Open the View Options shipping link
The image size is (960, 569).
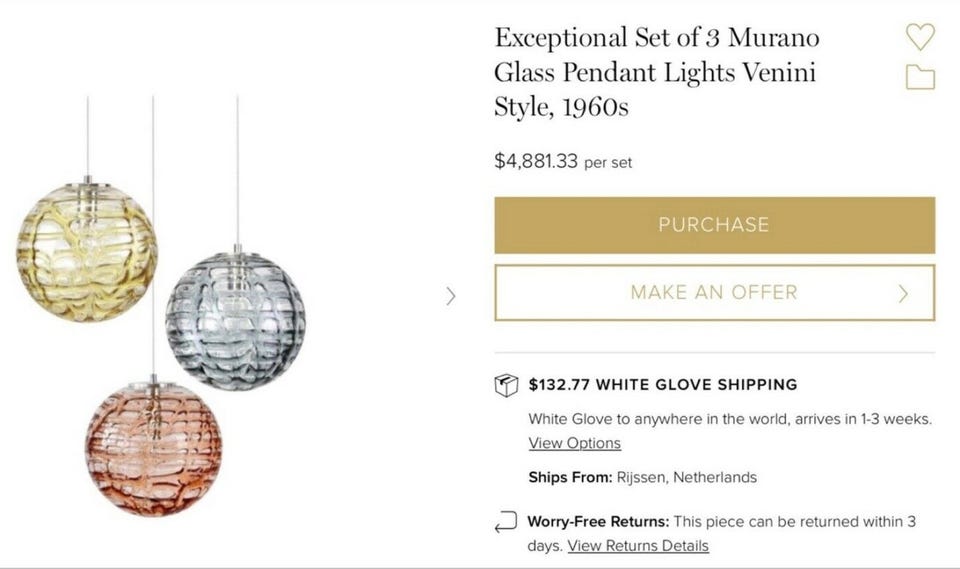(x=575, y=443)
